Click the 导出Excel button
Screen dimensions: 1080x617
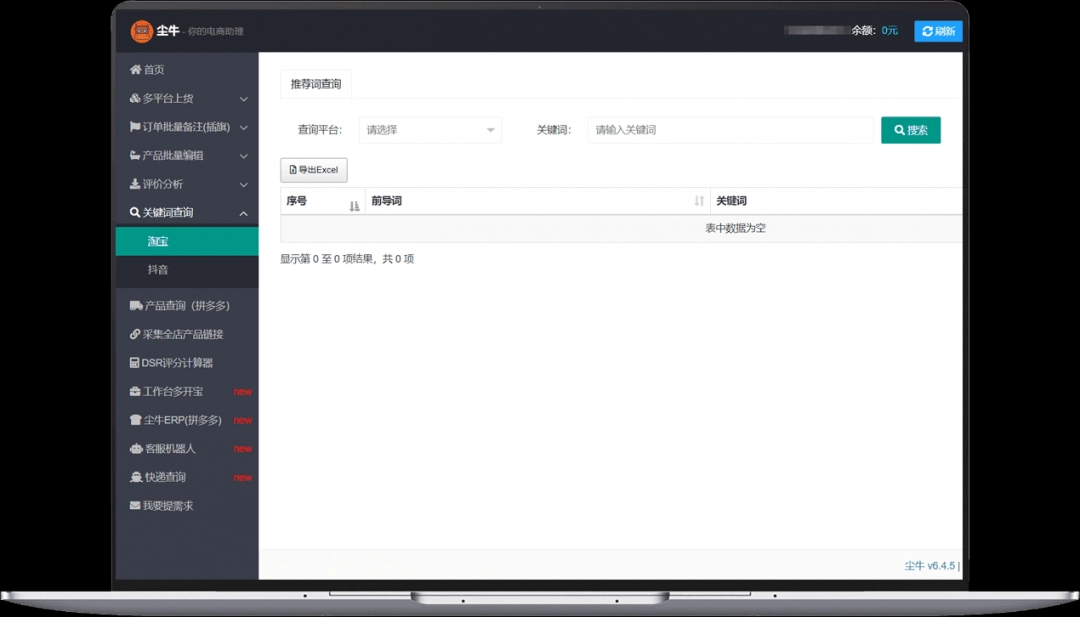pyautogui.click(x=314, y=170)
